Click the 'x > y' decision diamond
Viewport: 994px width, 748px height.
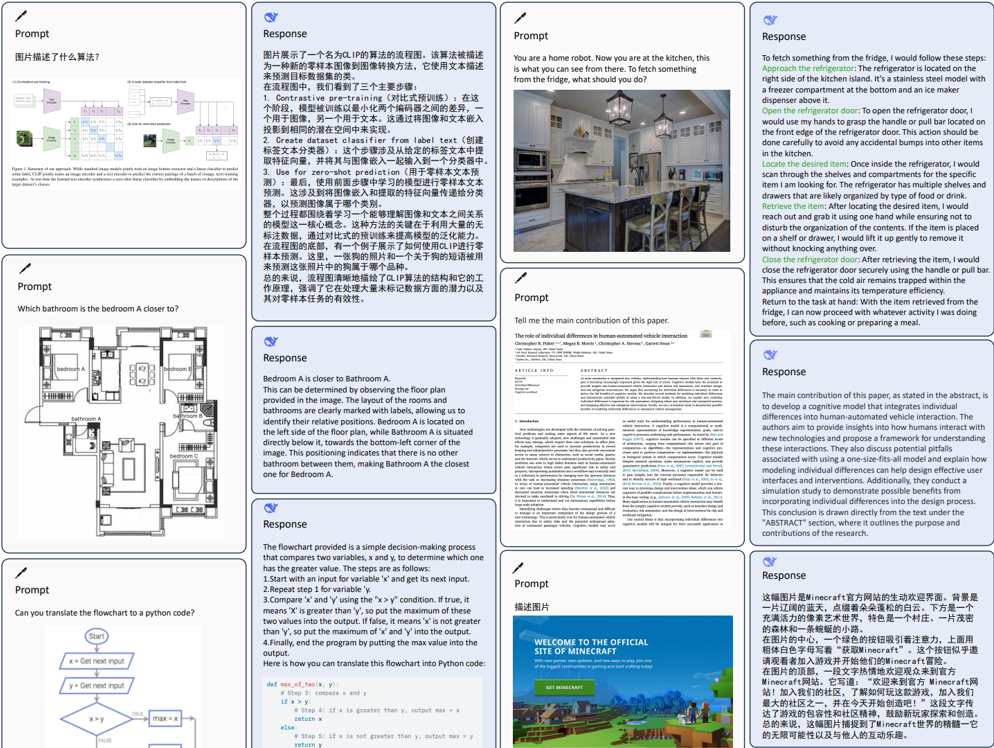point(96,719)
